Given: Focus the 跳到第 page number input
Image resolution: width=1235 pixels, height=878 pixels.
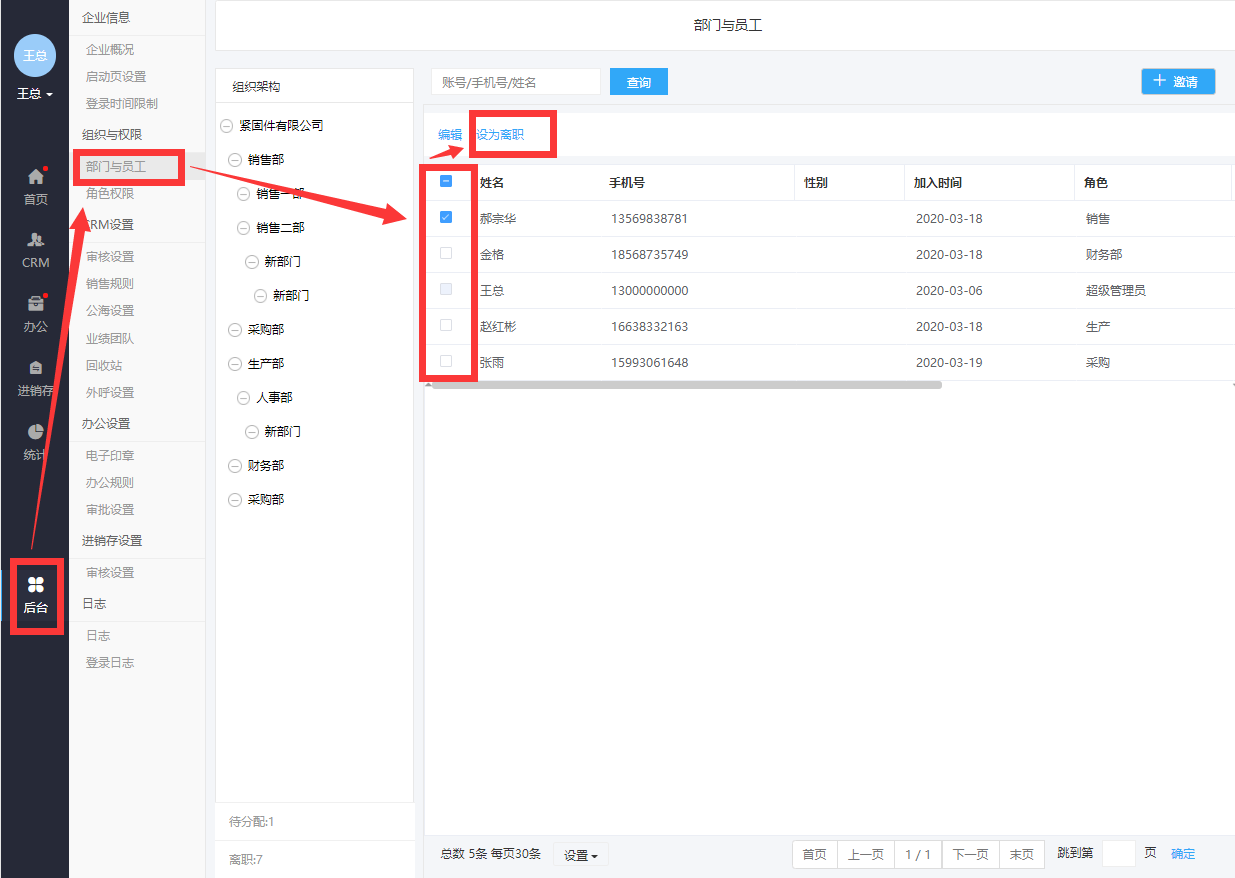Looking at the screenshot, I should 1119,853.
